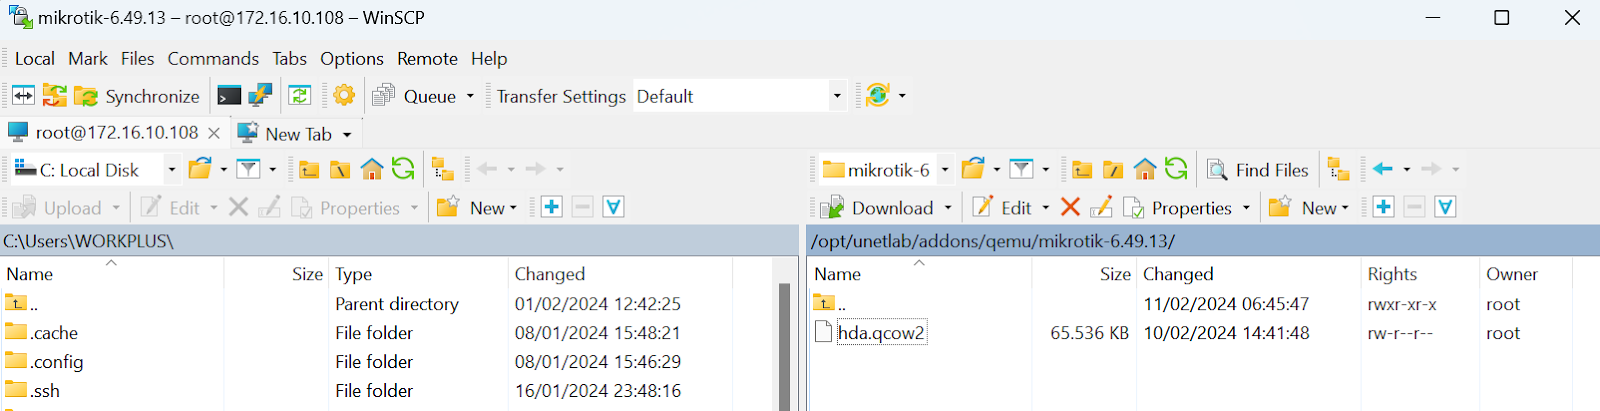Refresh the local panel directory
The height and width of the screenshot is (411, 1600).
point(403,169)
